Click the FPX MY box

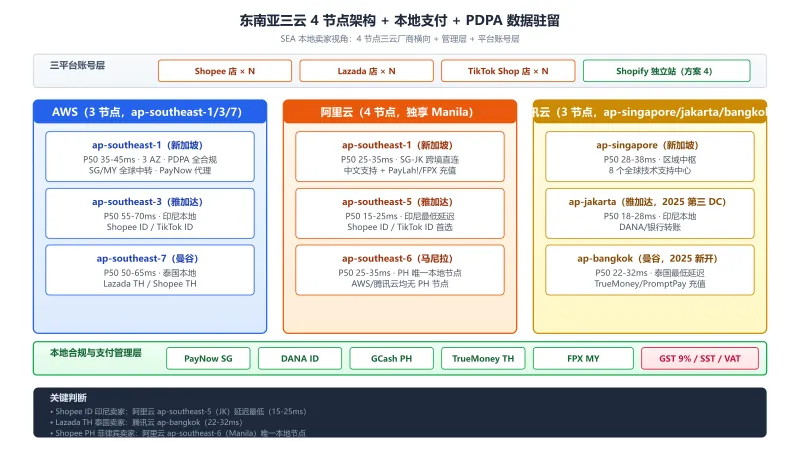583,358
